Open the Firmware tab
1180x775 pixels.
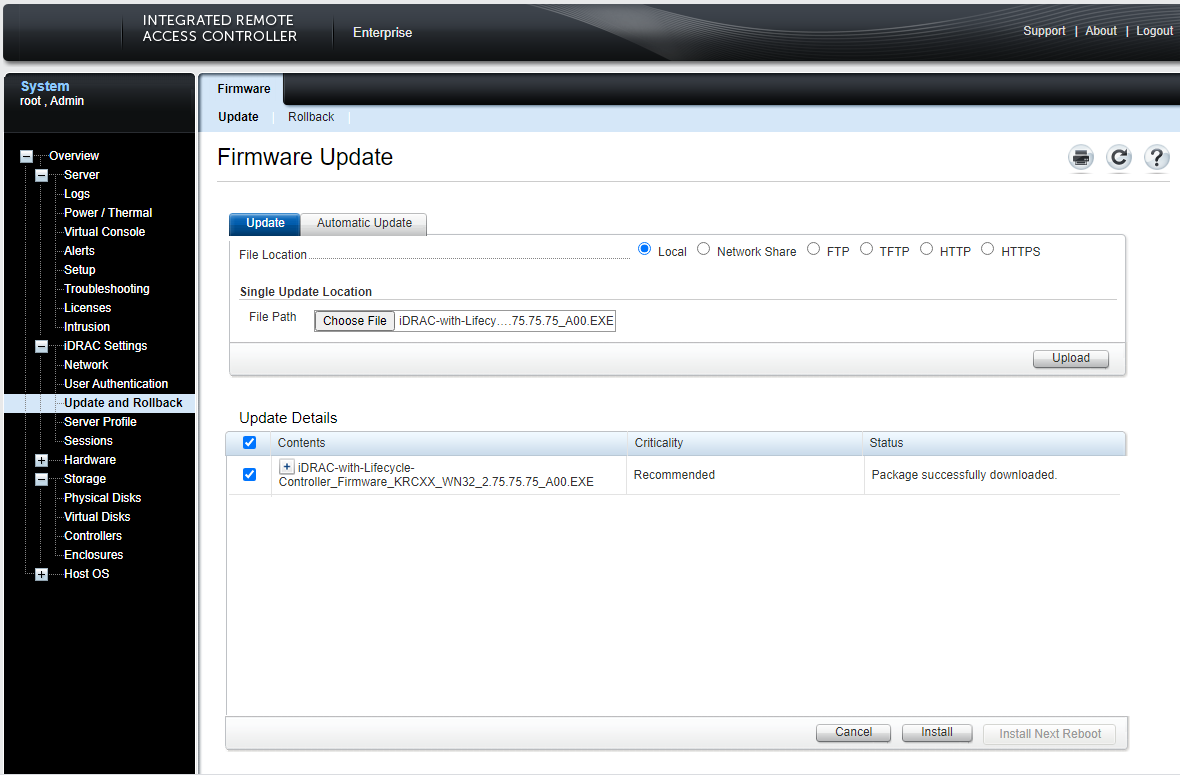coord(243,89)
